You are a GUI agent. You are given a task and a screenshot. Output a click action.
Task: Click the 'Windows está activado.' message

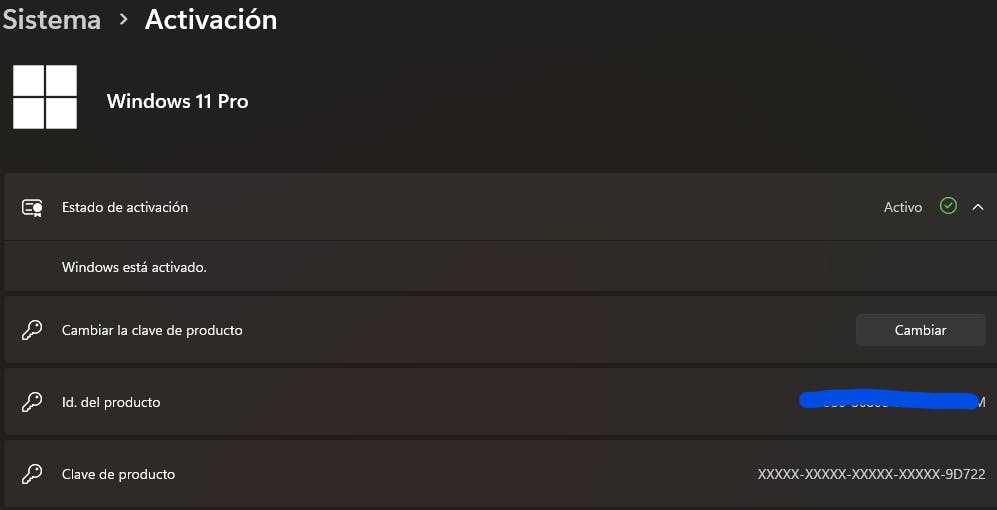[134, 267]
